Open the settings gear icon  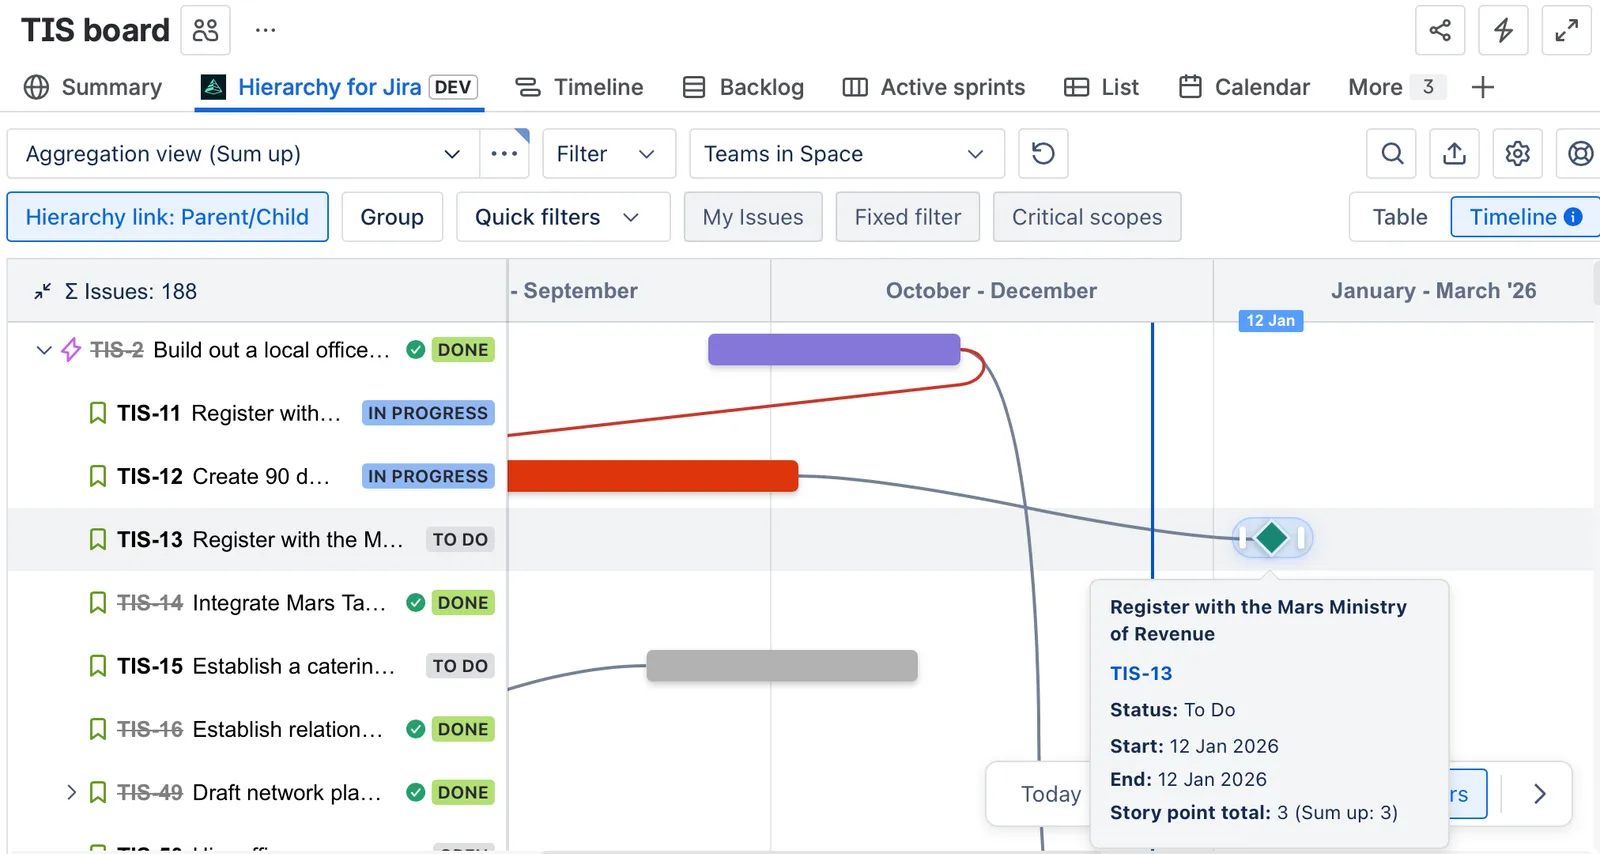click(x=1518, y=154)
